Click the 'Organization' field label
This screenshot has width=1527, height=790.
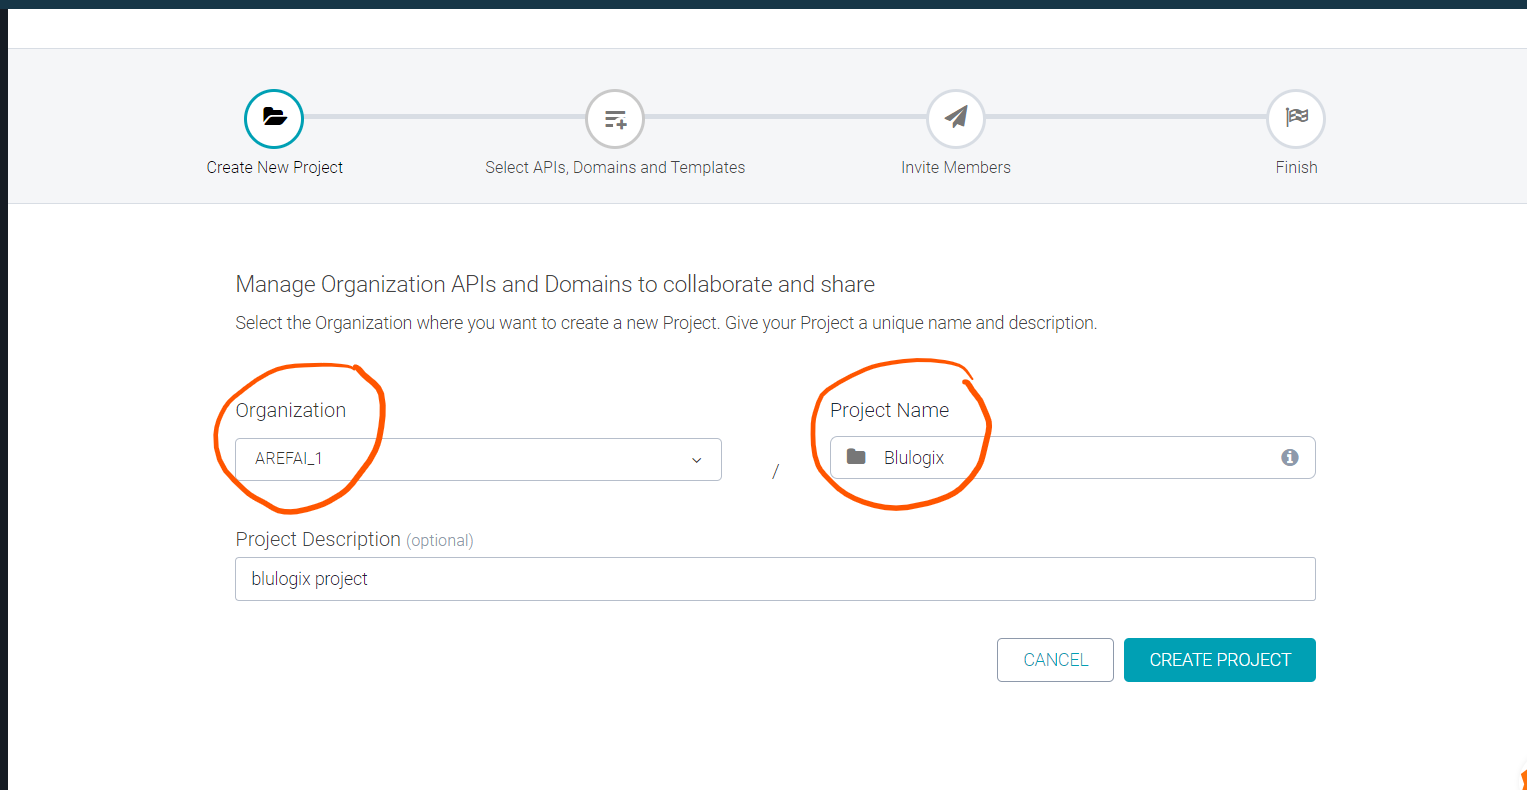coord(291,410)
